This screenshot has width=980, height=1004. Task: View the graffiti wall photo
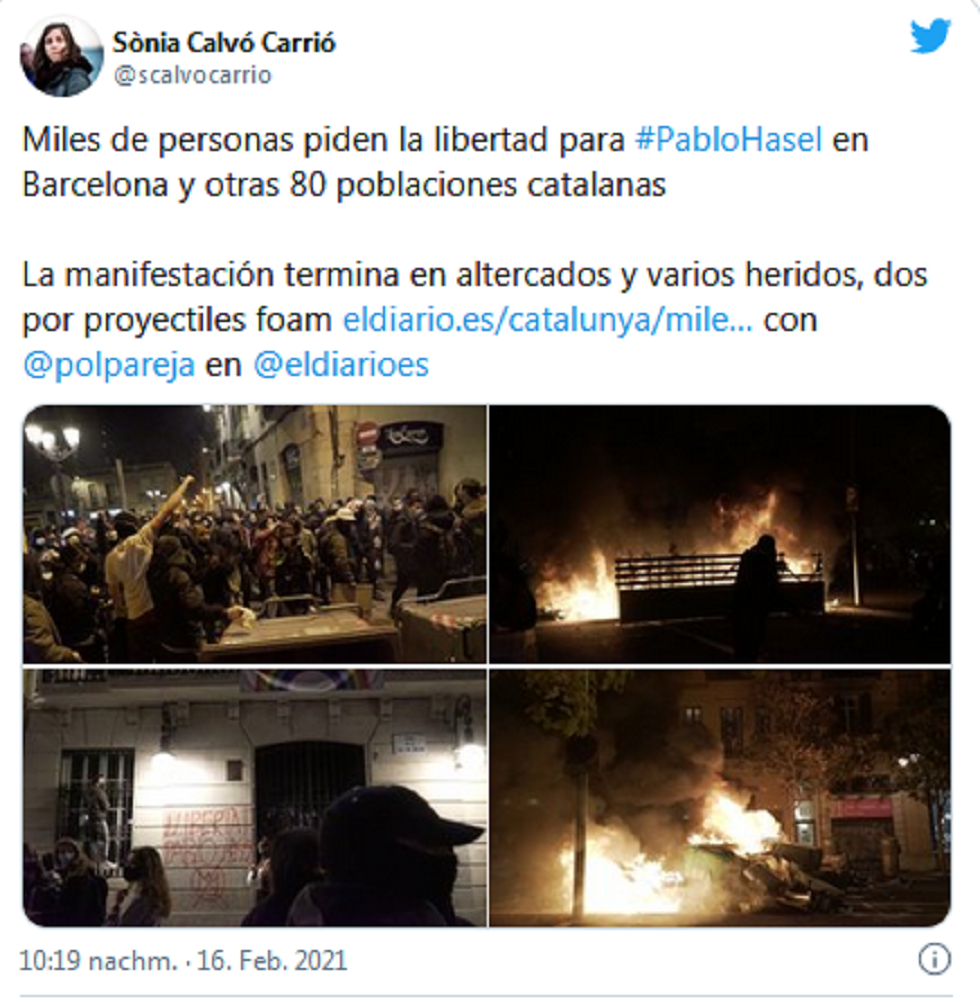pos(255,797)
